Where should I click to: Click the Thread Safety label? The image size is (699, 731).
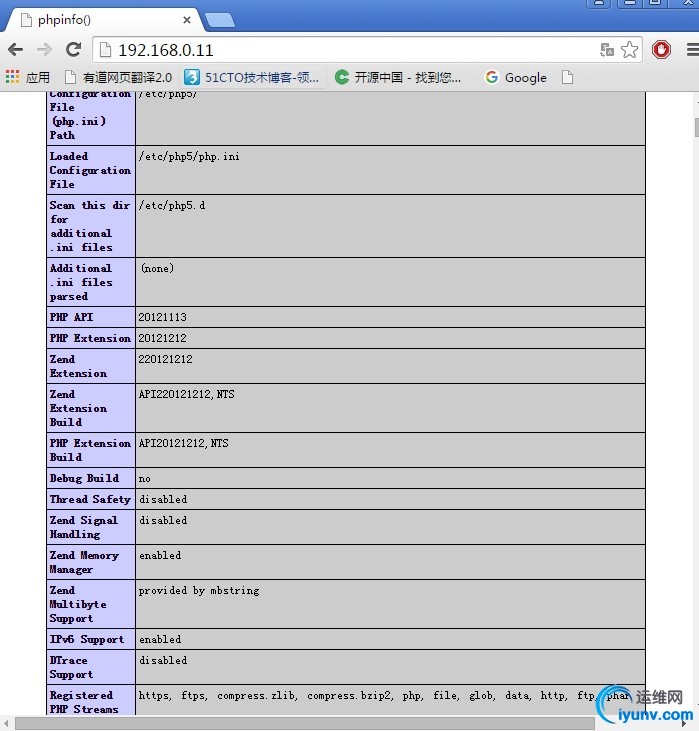[x=90, y=499]
